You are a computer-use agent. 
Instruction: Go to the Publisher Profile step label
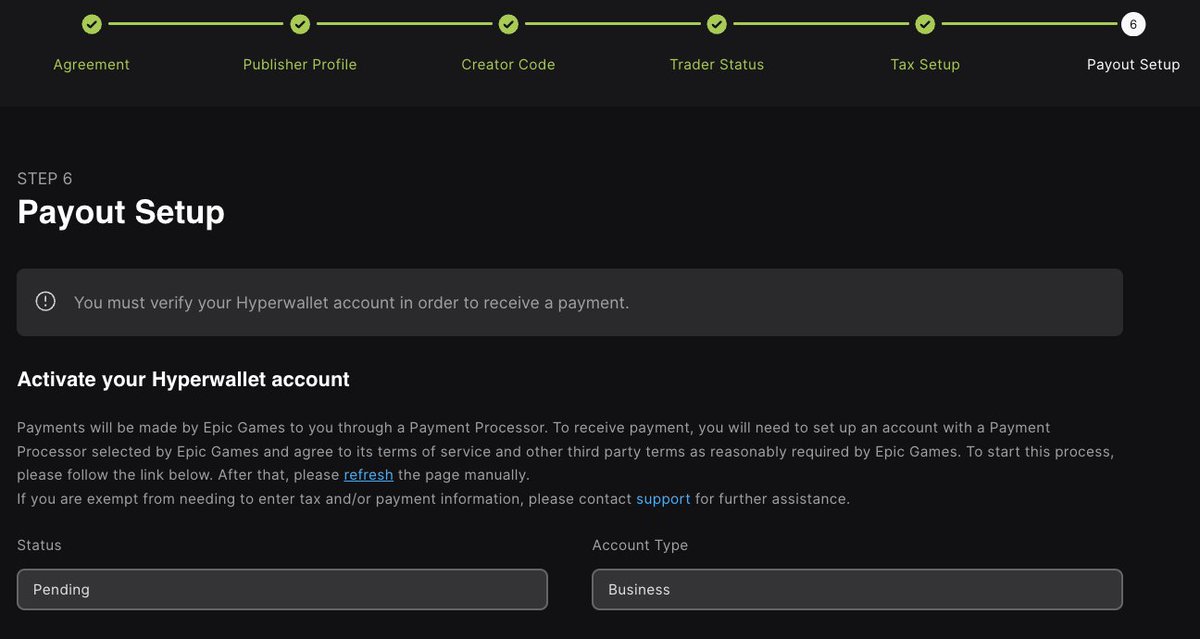[x=300, y=64]
